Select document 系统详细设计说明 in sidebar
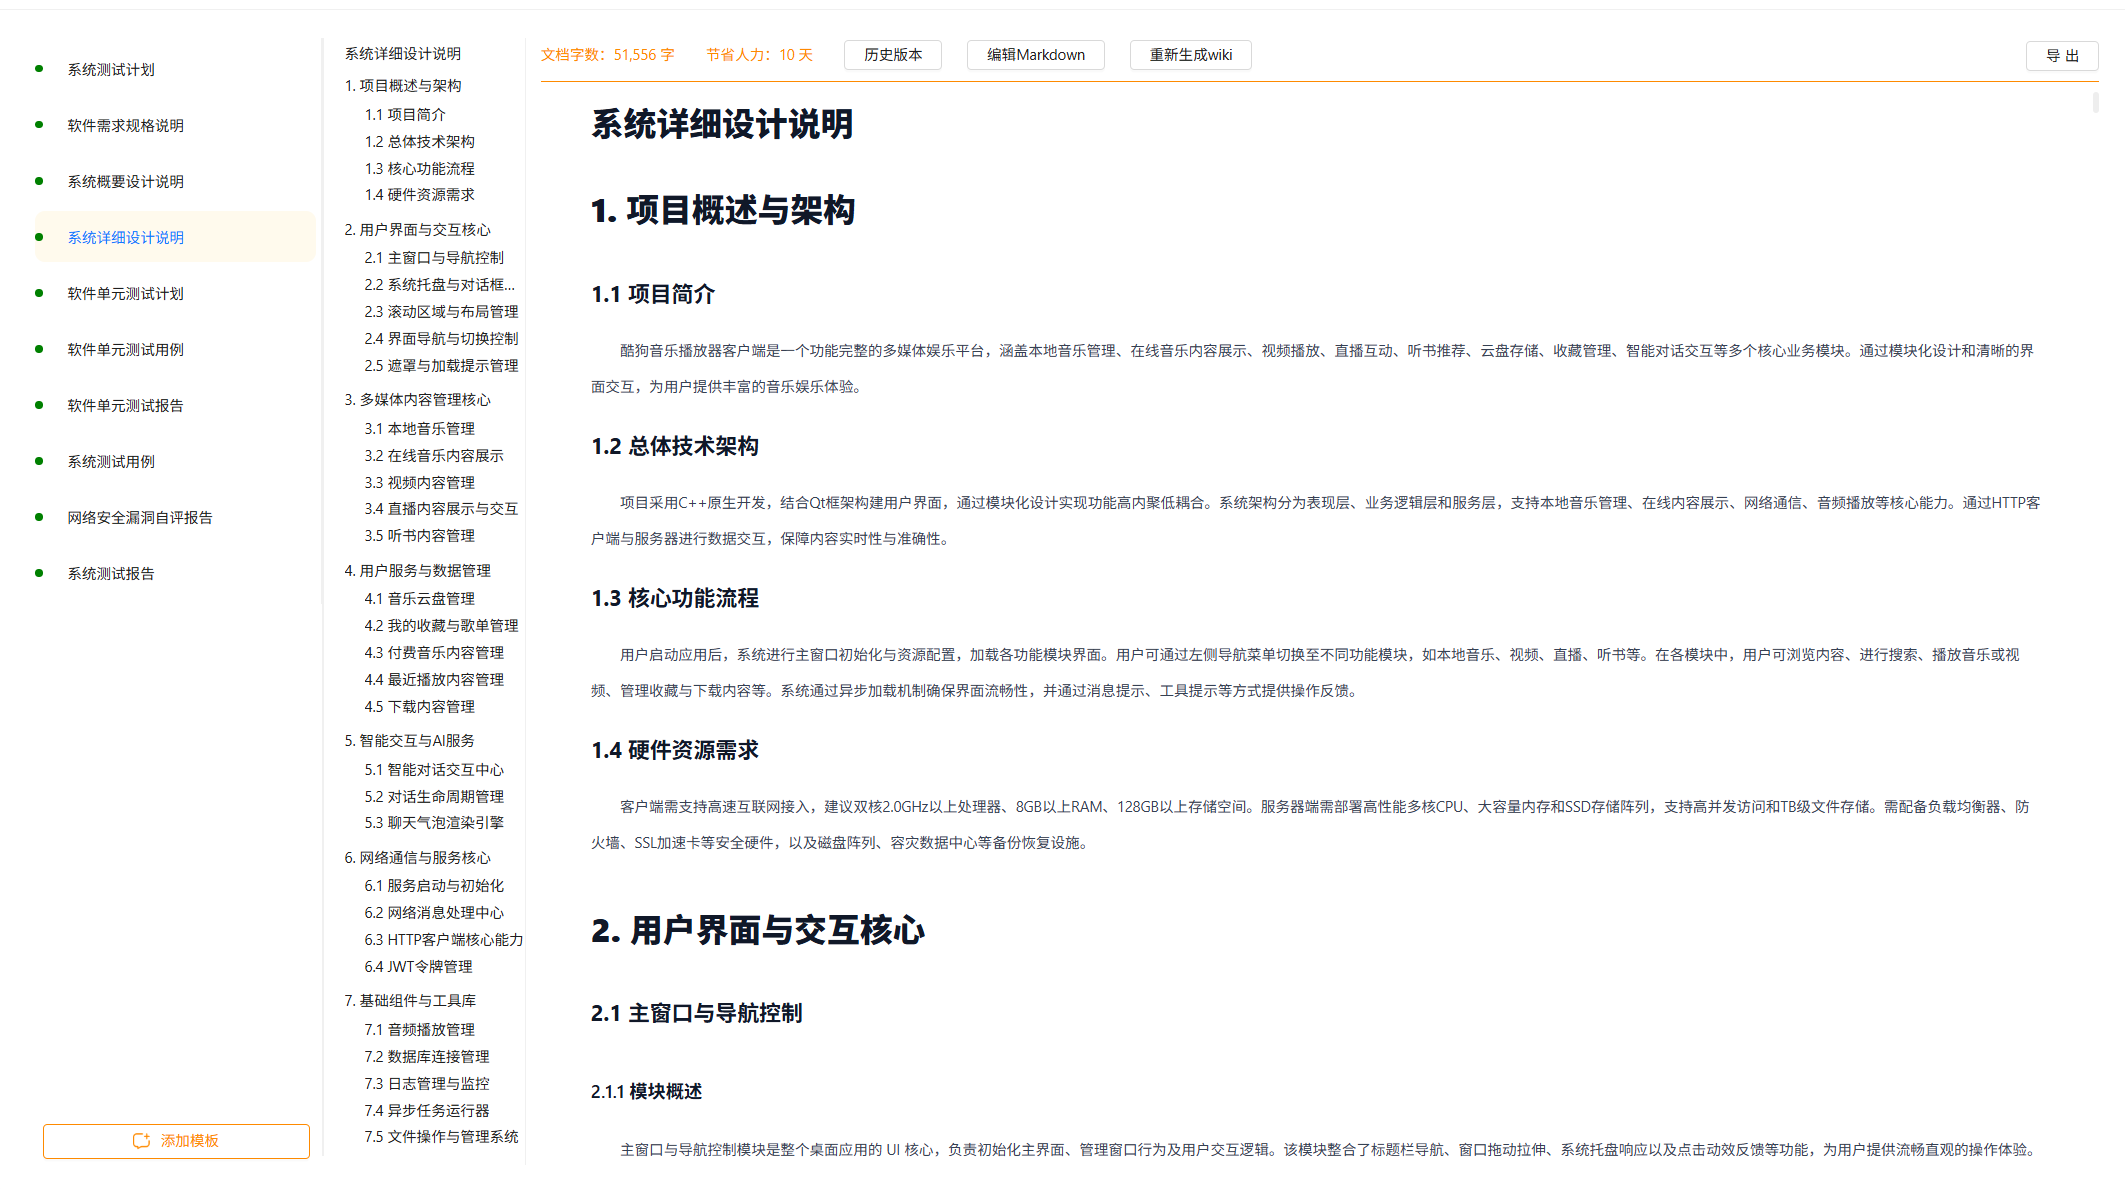2125x1189 pixels. pos(125,237)
